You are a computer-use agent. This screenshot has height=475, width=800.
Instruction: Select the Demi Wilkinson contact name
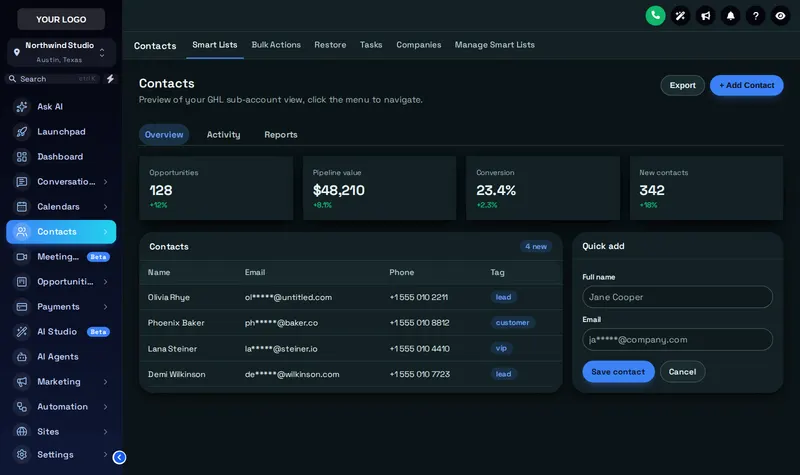click(177, 374)
